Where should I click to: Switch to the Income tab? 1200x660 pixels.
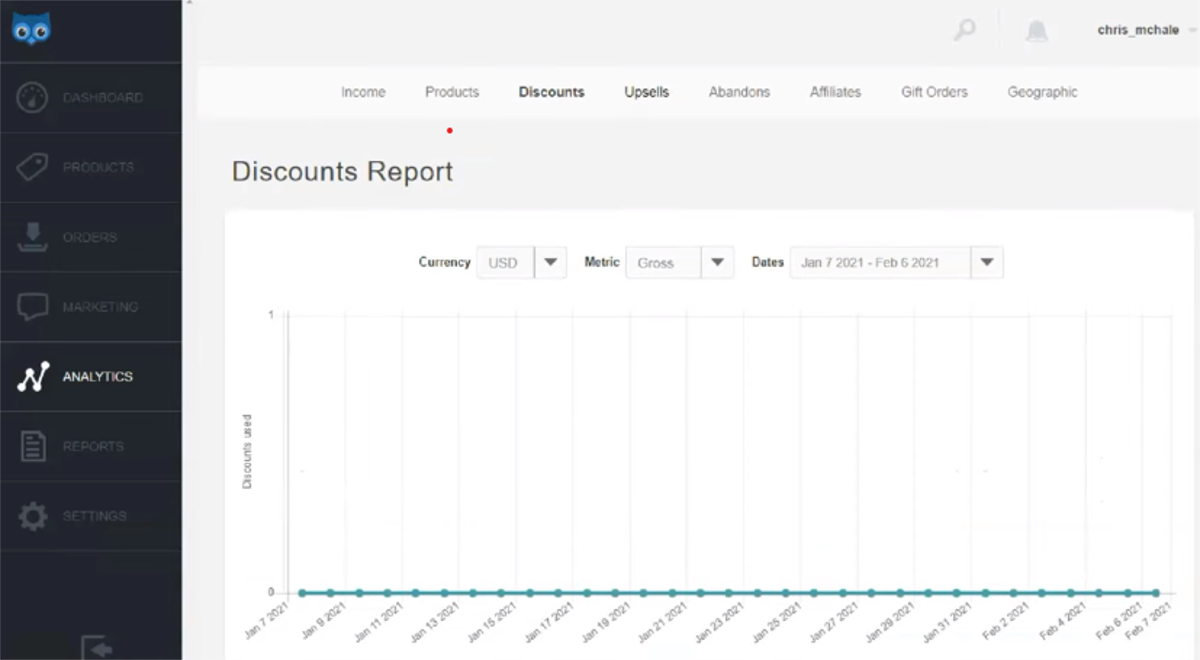(363, 92)
